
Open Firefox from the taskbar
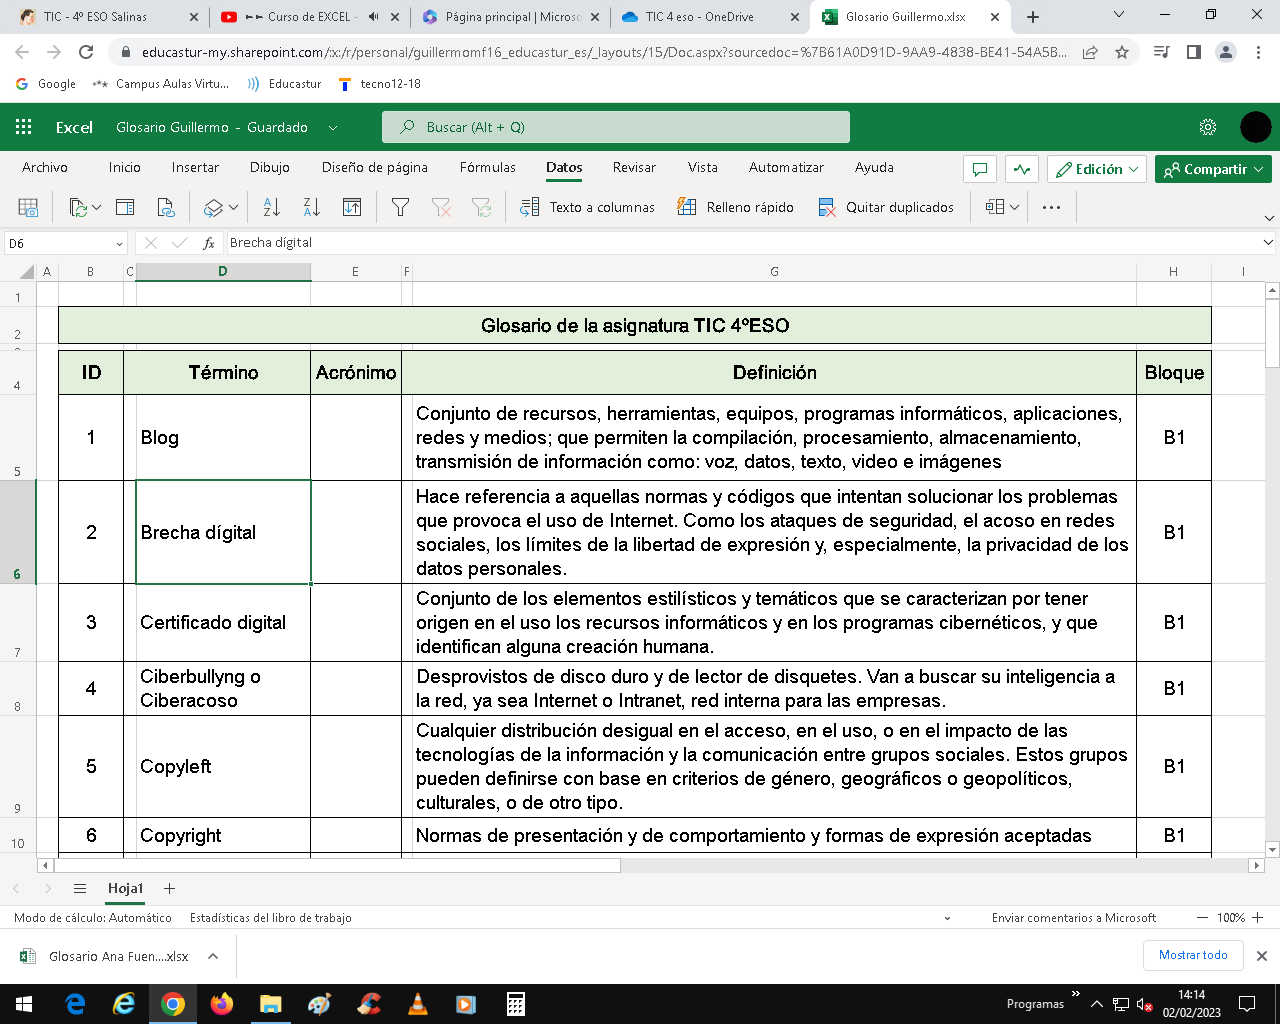click(x=222, y=1004)
